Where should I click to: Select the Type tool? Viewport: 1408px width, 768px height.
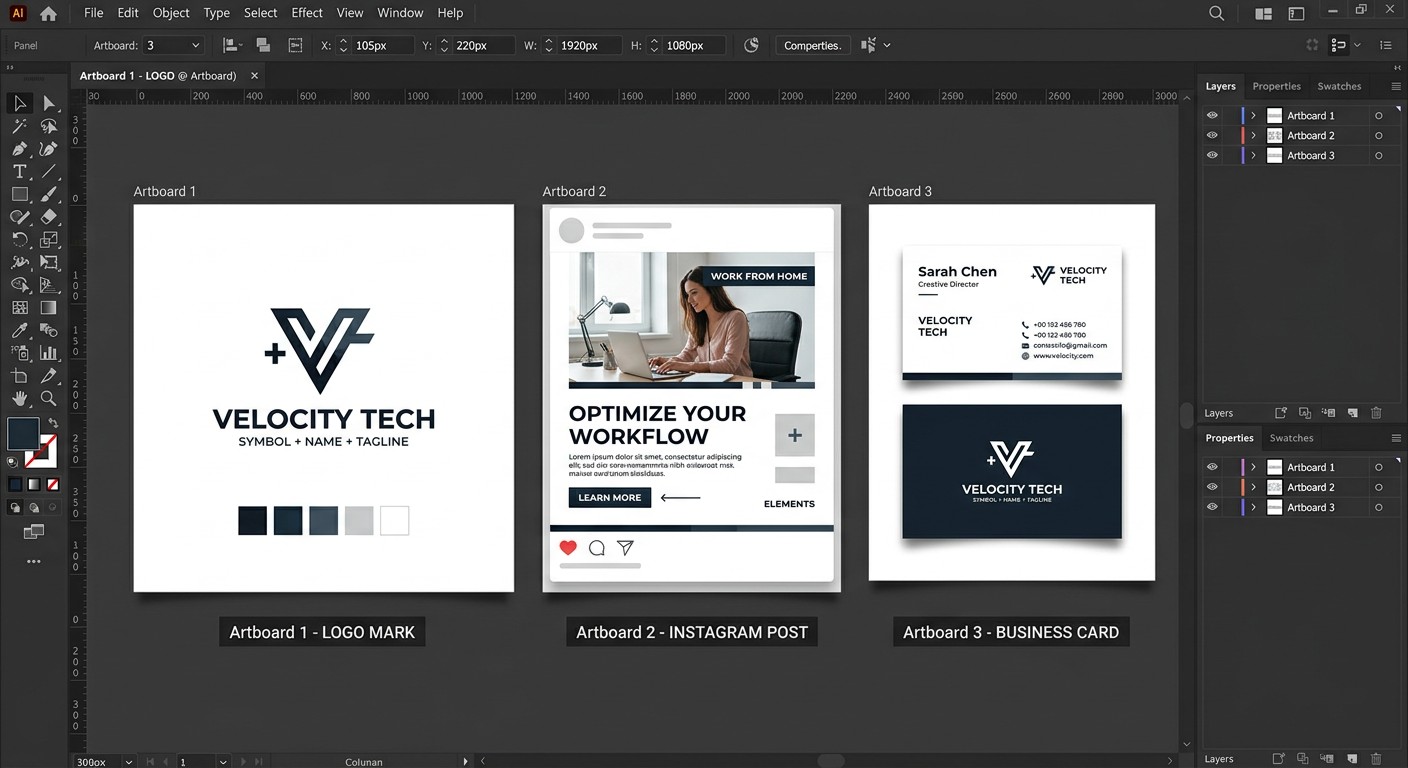click(19, 172)
